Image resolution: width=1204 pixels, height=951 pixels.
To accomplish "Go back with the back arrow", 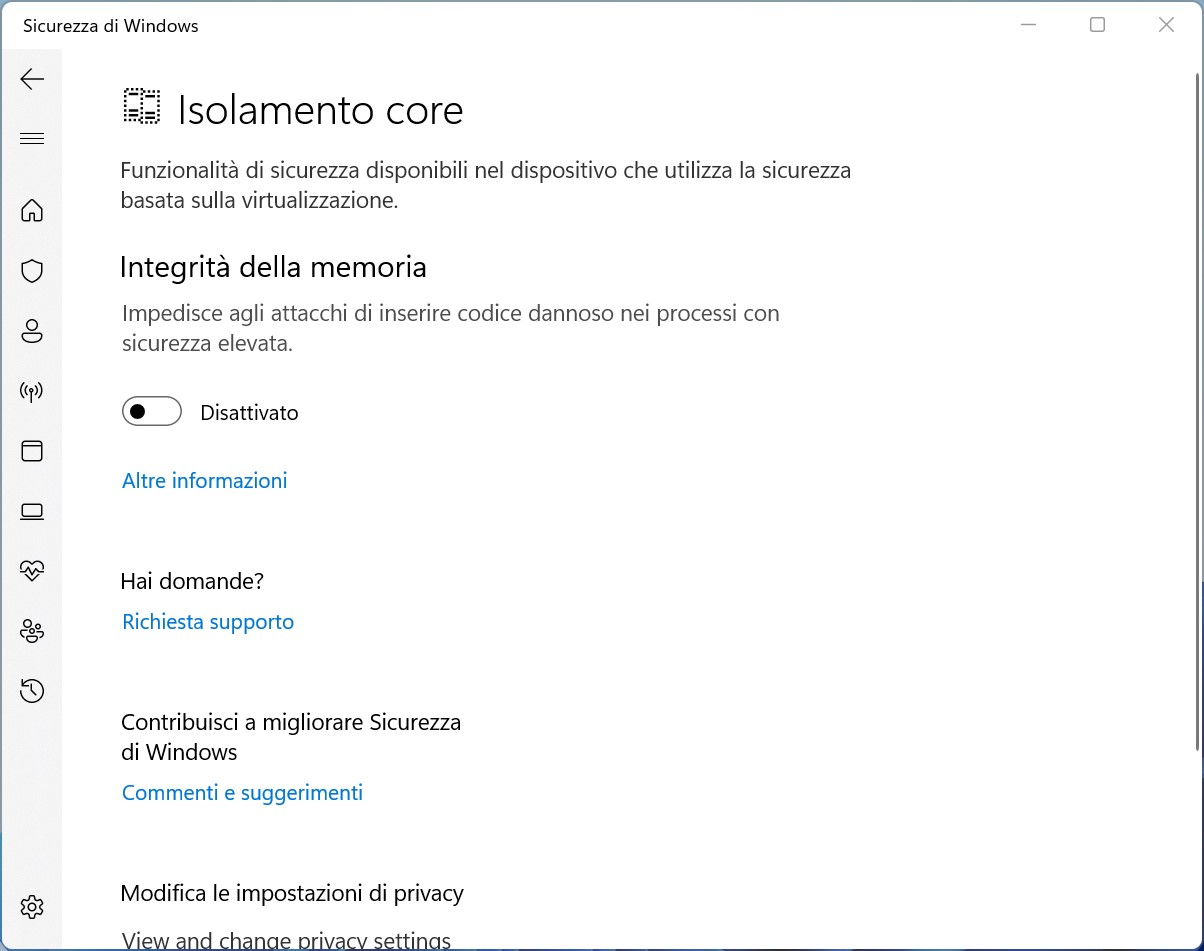I will click(32, 79).
